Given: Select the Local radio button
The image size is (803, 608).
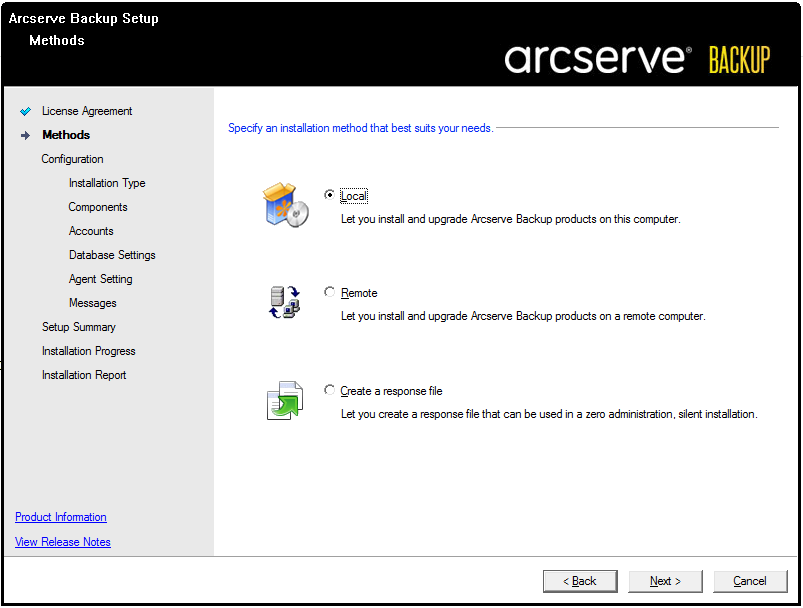Looking at the screenshot, I should click(x=329, y=195).
